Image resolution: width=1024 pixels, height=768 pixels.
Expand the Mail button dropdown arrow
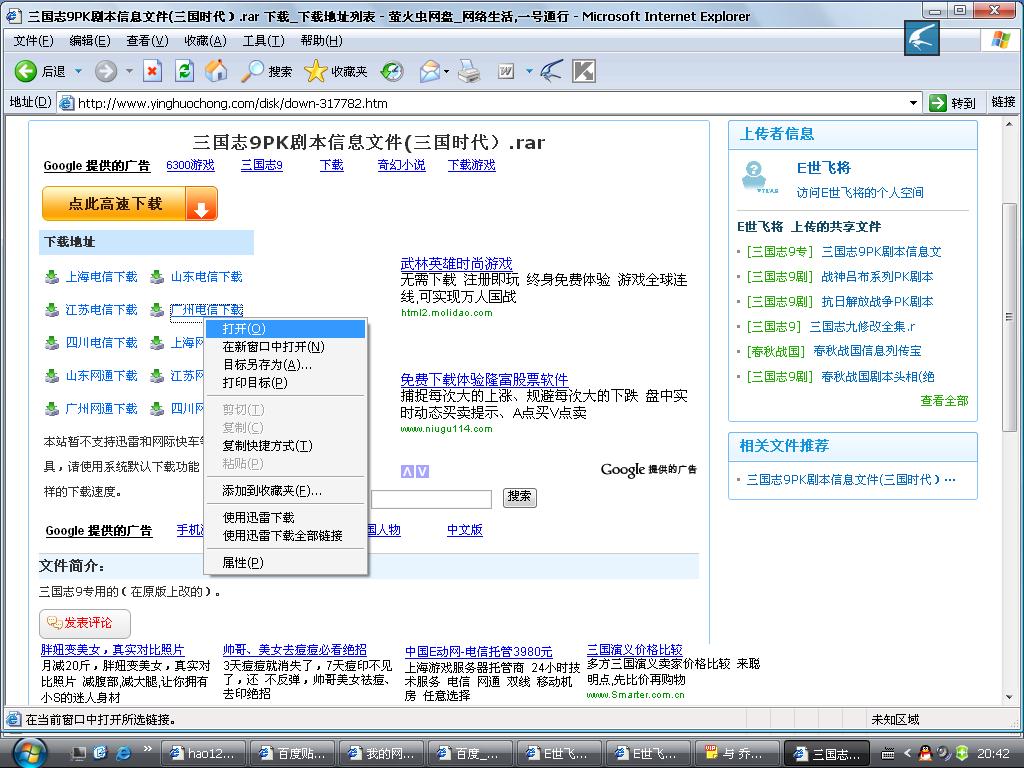[x=446, y=71]
